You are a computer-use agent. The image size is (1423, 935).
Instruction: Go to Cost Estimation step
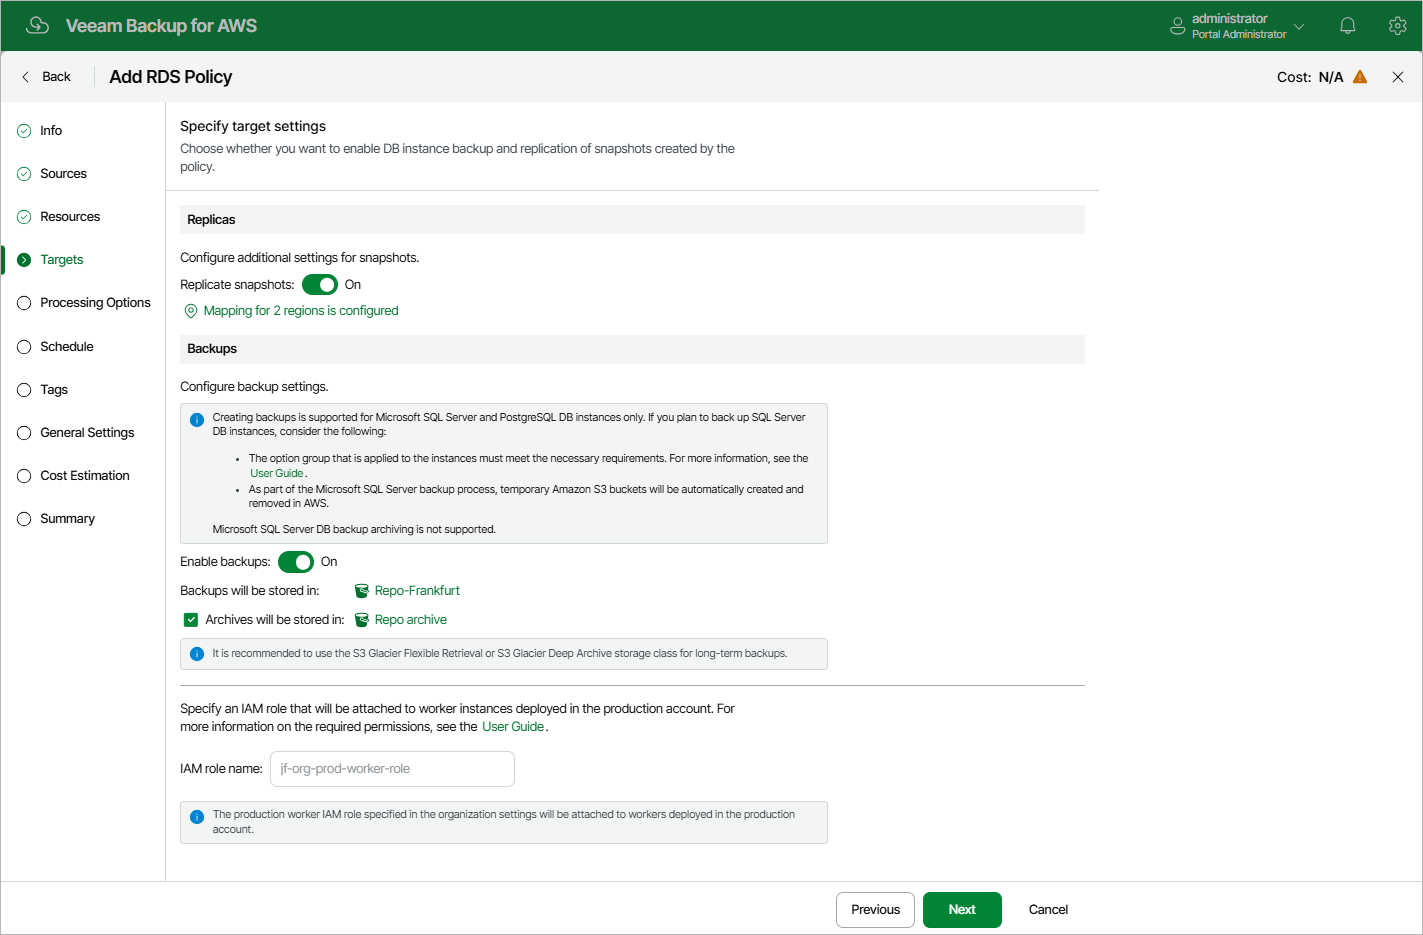[85, 476]
